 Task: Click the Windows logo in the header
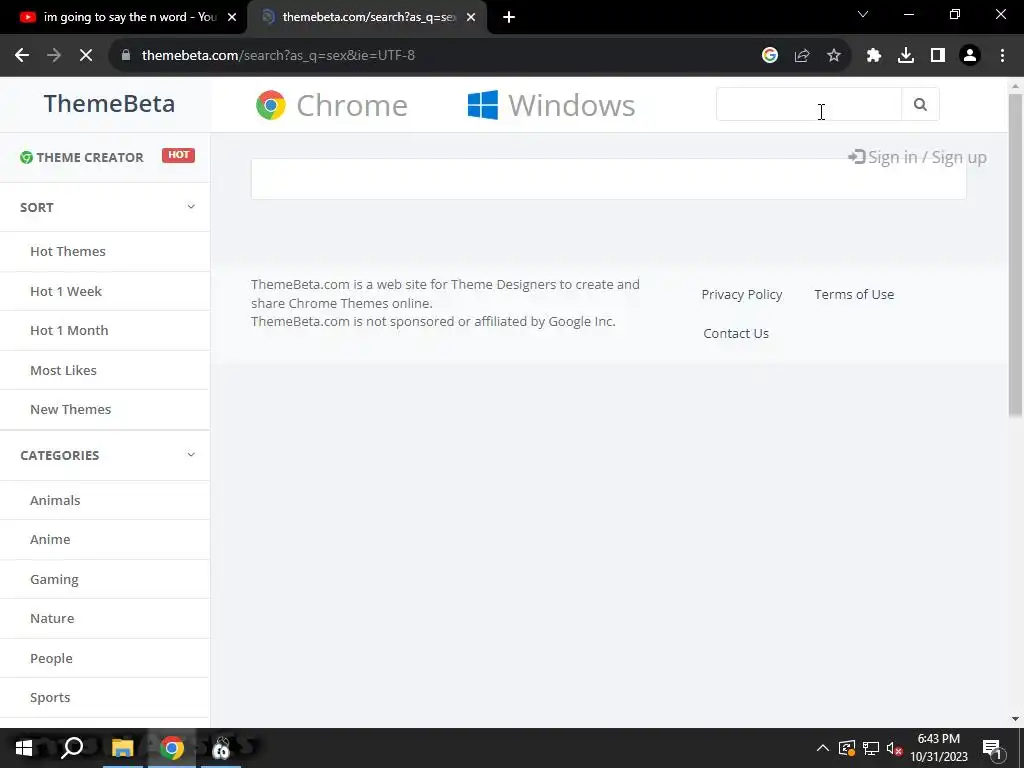[x=483, y=105]
